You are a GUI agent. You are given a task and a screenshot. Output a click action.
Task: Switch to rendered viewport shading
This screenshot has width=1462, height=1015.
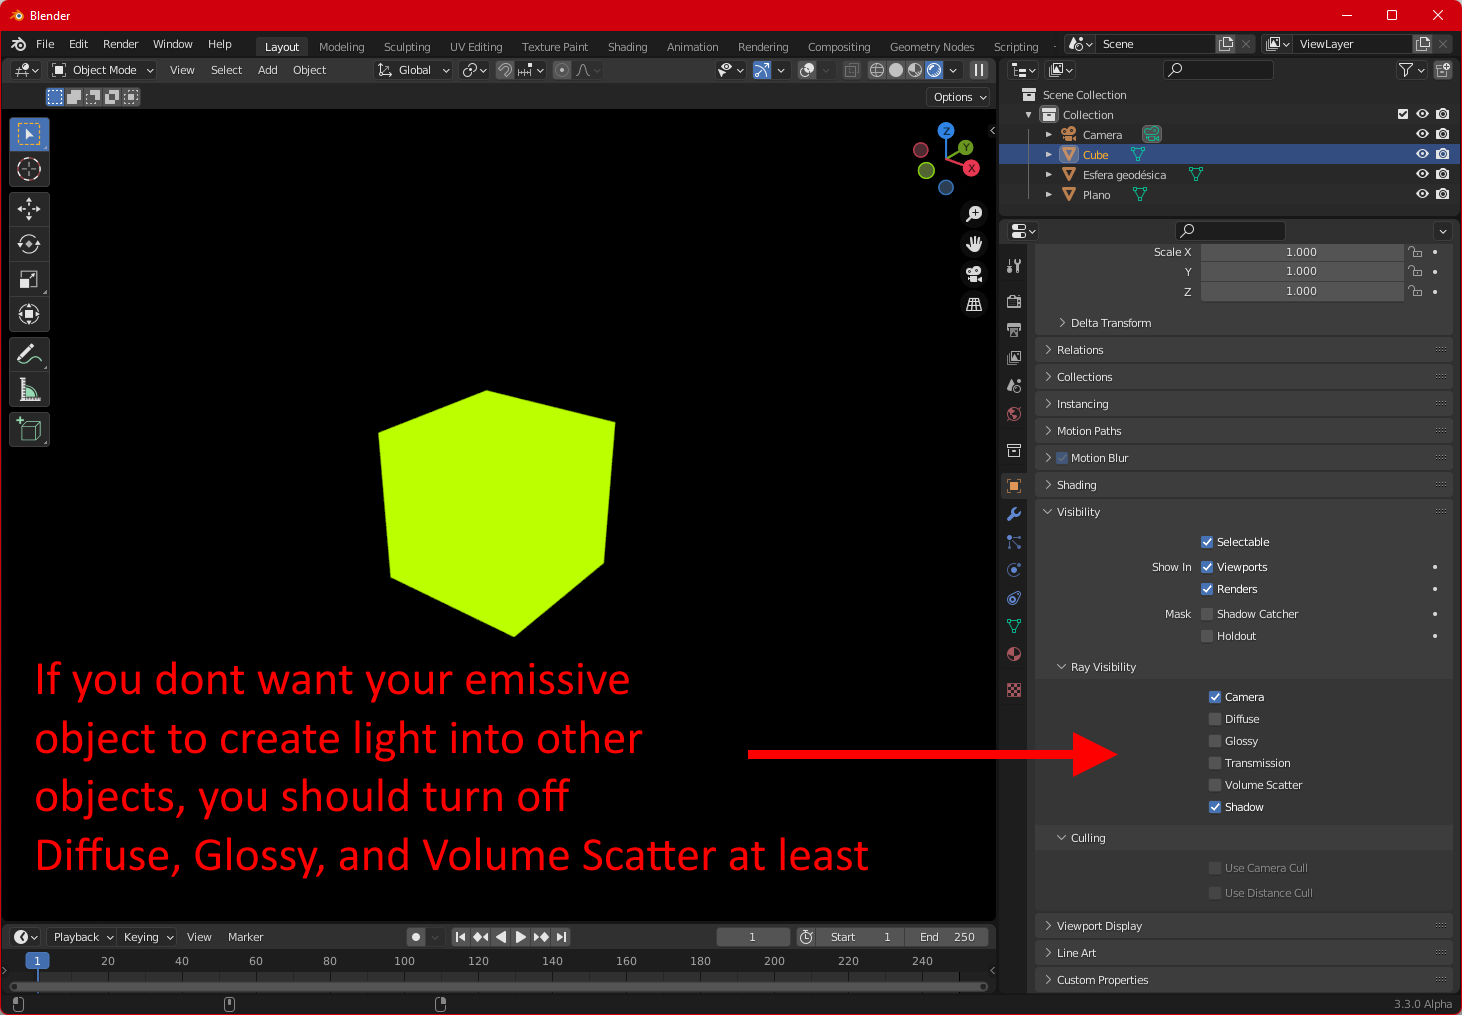tap(934, 70)
